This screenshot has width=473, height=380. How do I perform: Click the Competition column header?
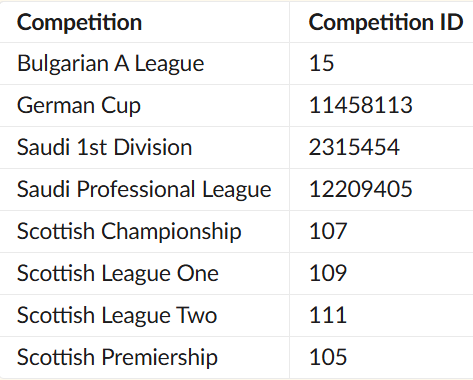79,22
